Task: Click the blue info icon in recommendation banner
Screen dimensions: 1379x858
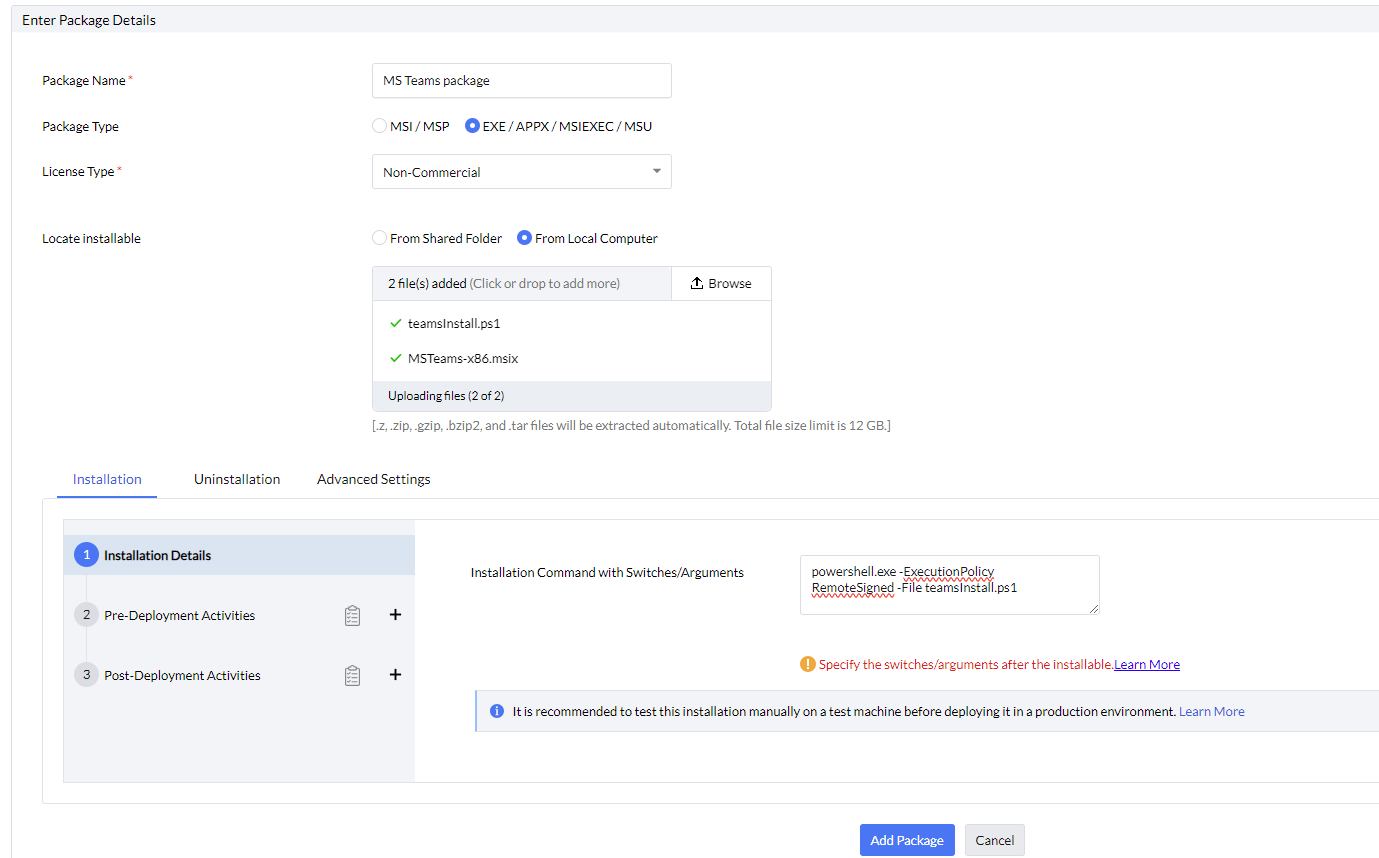Action: [x=497, y=711]
